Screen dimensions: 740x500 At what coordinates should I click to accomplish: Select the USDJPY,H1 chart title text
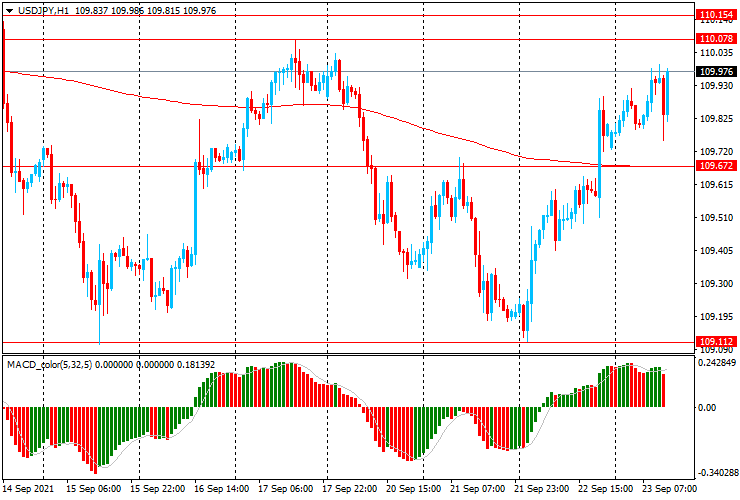pos(43,10)
